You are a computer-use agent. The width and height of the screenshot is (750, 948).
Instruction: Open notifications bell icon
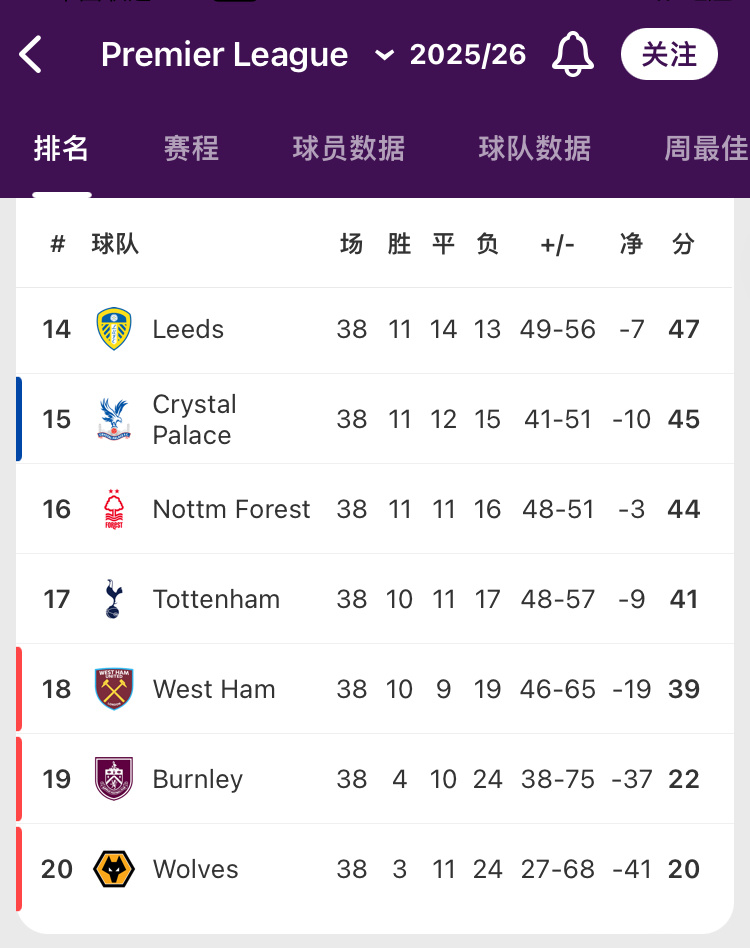(x=572, y=54)
